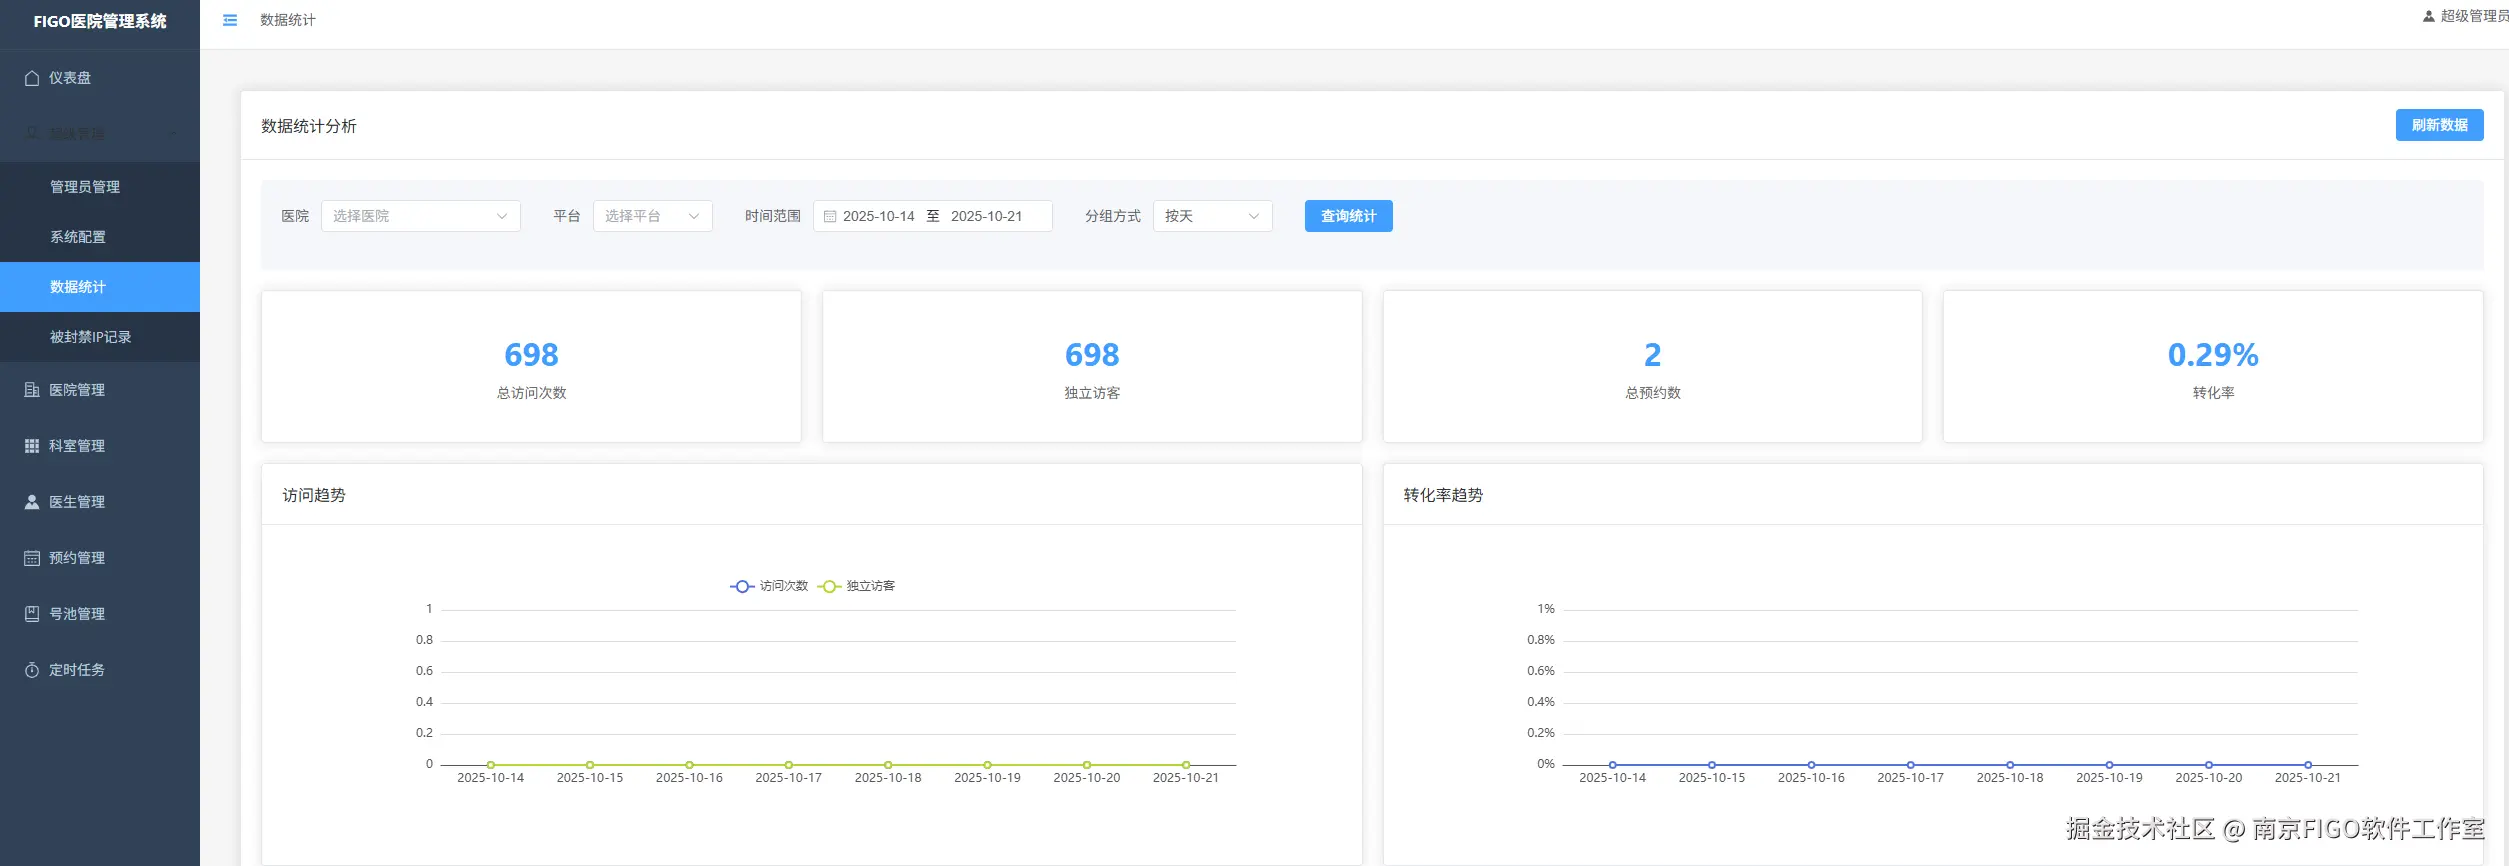Toggle 访问次数 legend series
Image resolution: width=2509 pixels, height=866 pixels.
coord(769,586)
